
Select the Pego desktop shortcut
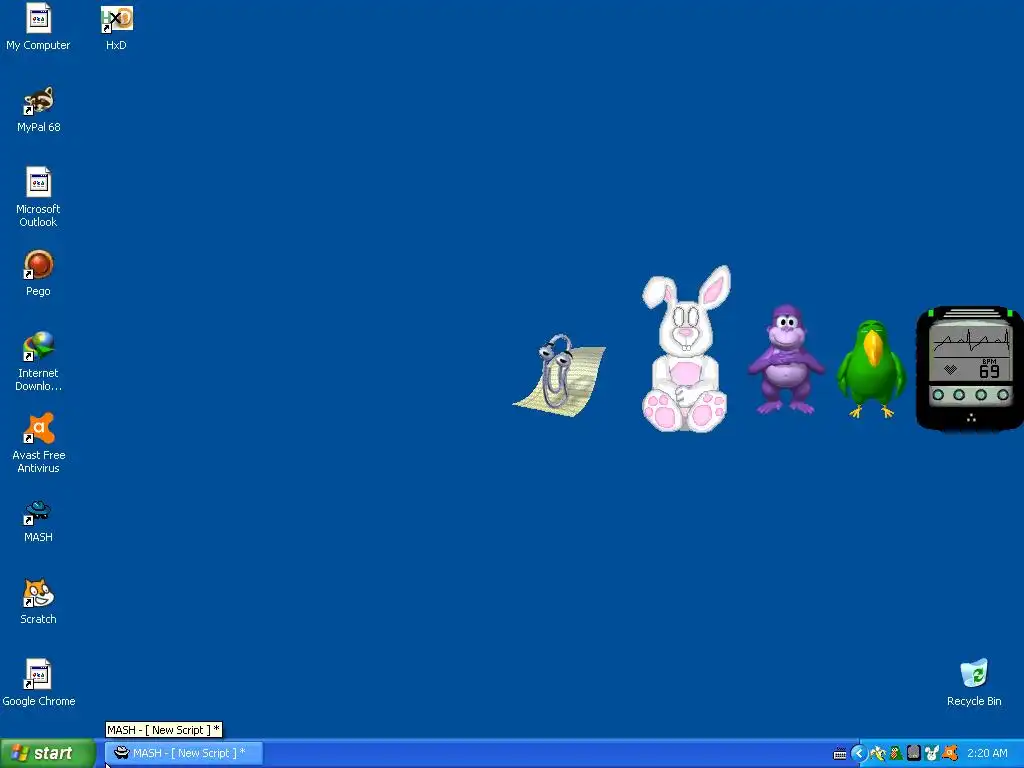(38, 273)
